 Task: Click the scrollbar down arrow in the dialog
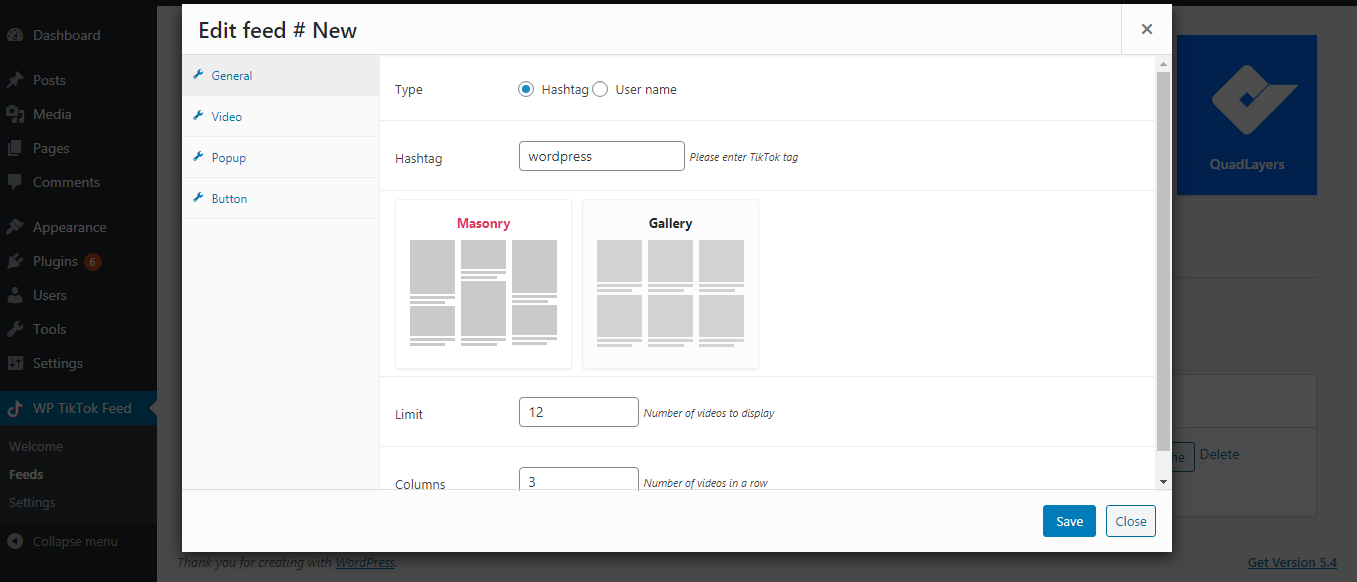pyautogui.click(x=1162, y=481)
